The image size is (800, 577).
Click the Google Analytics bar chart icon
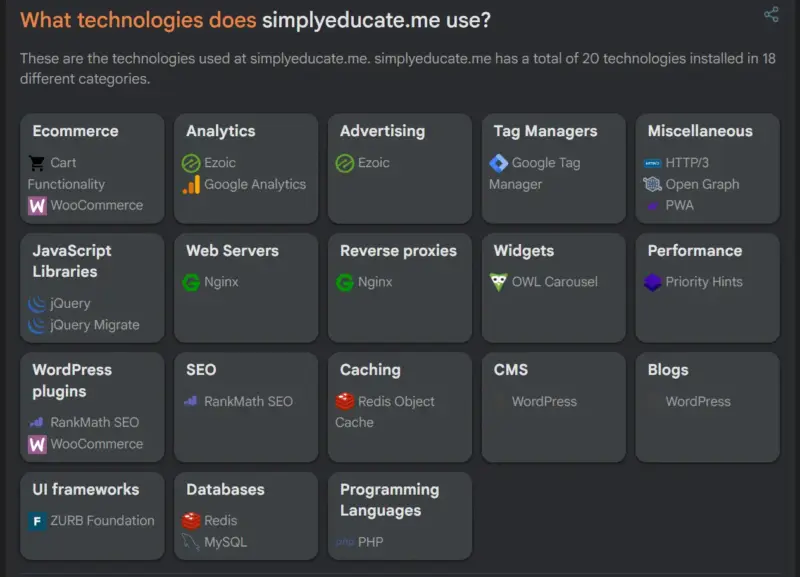pos(191,185)
